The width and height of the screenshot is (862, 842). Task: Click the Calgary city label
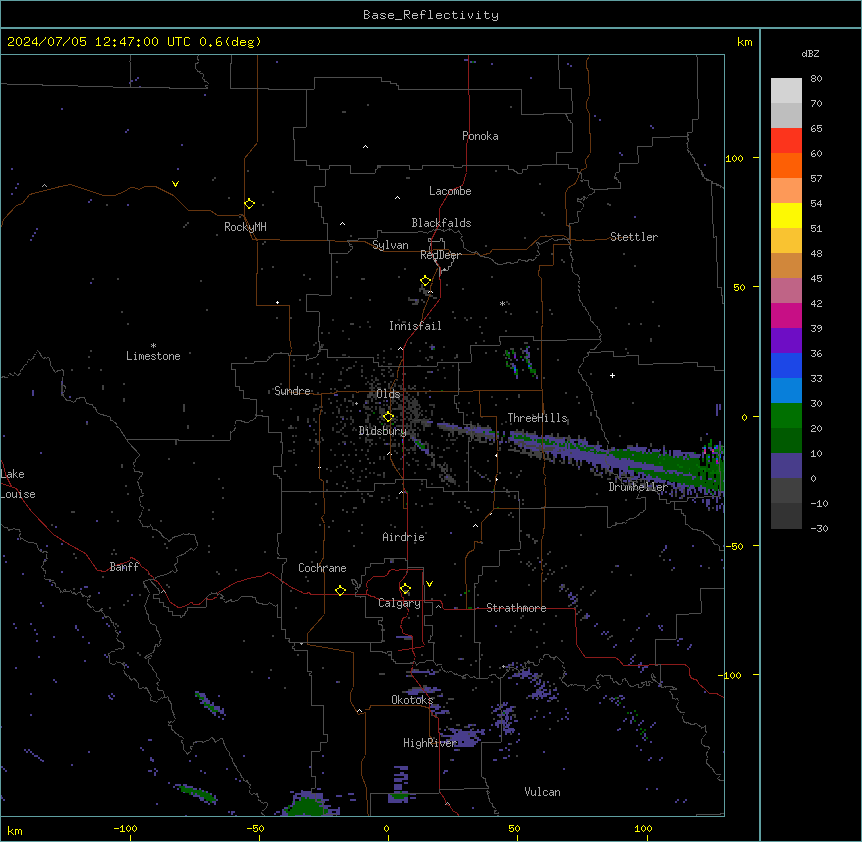399,603
